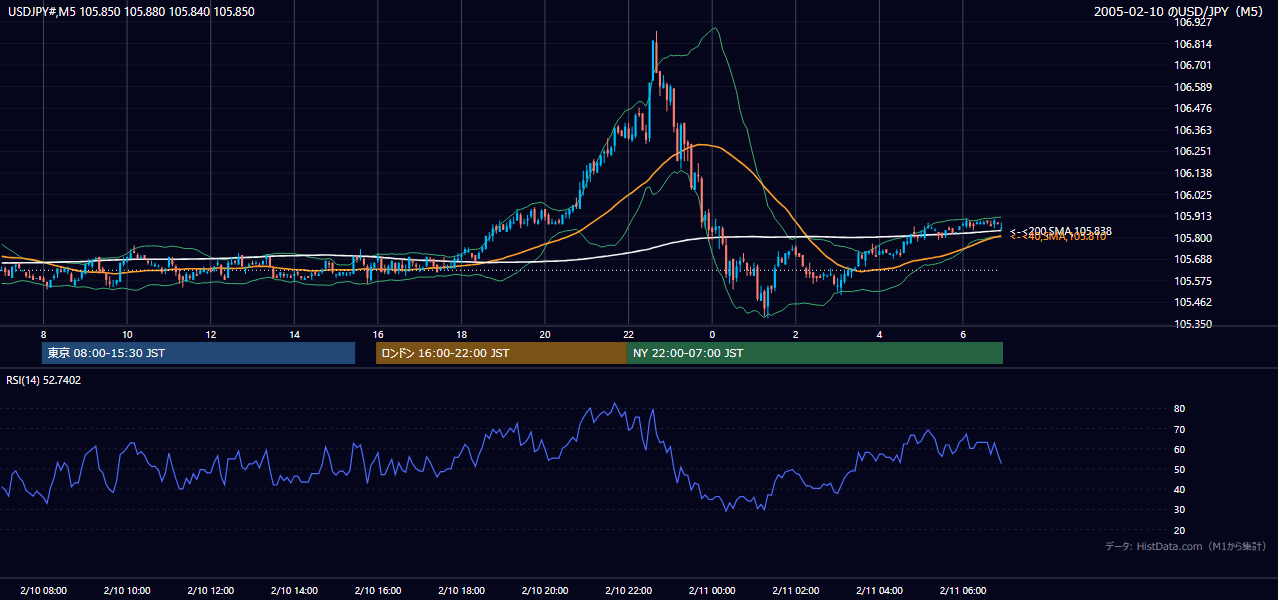
Task: Select the London 16:00-22:00 JST session bar
Action: click(501, 353)
